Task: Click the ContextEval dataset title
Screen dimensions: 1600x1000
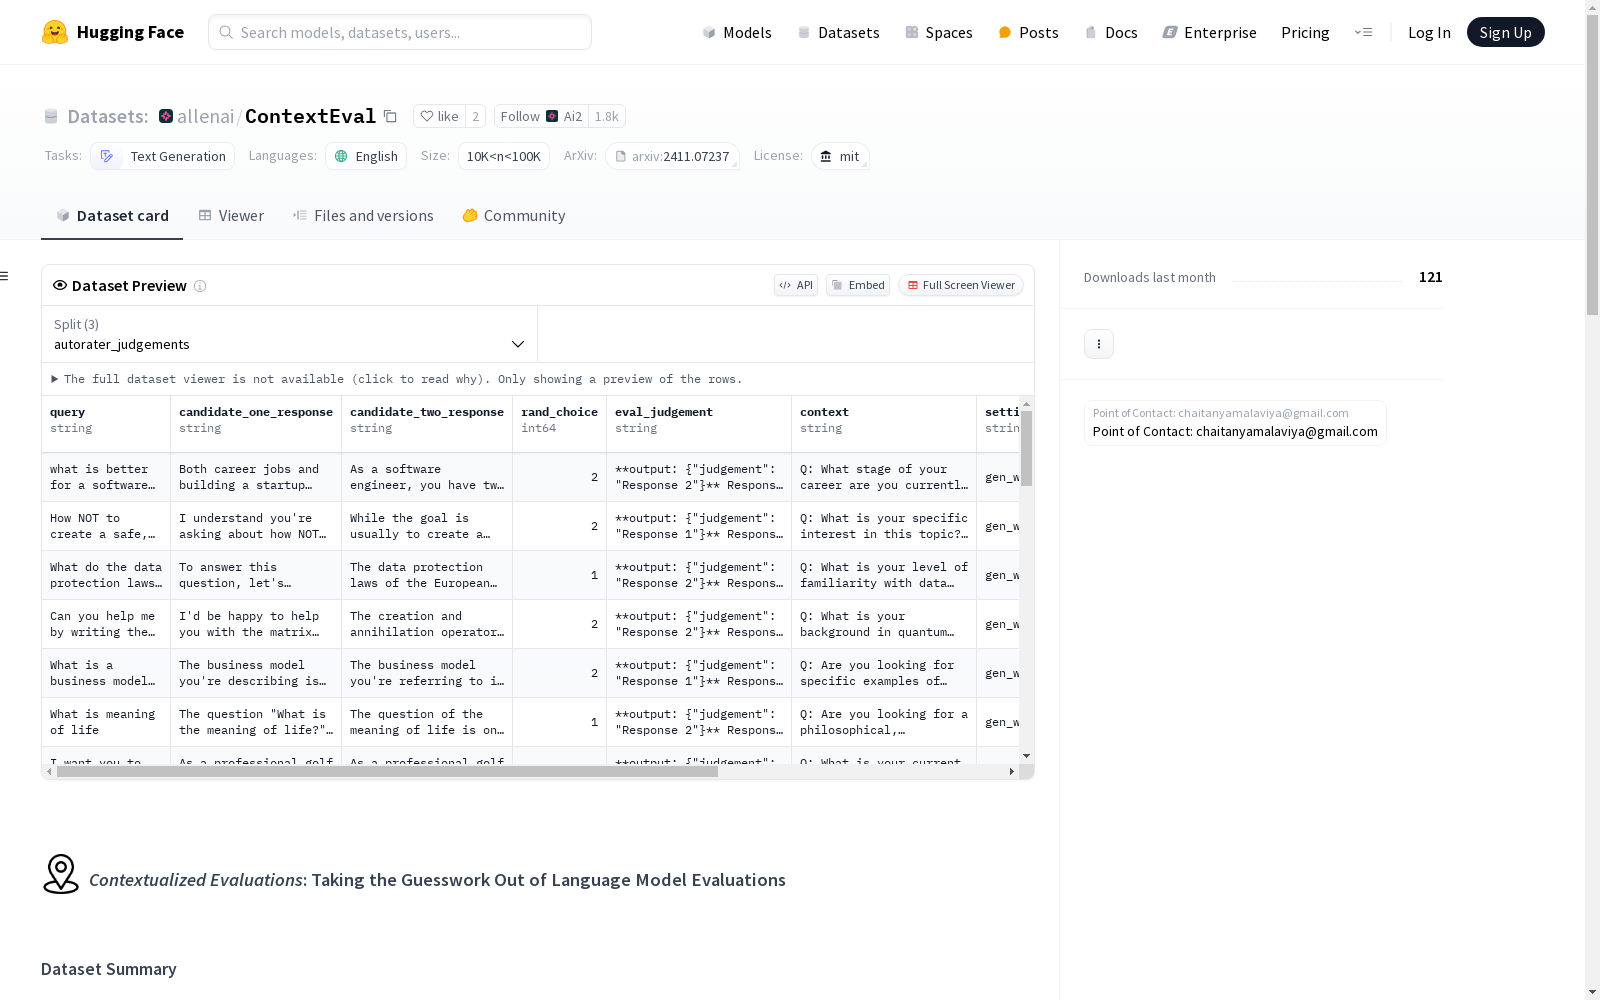Action: (310, 116)
